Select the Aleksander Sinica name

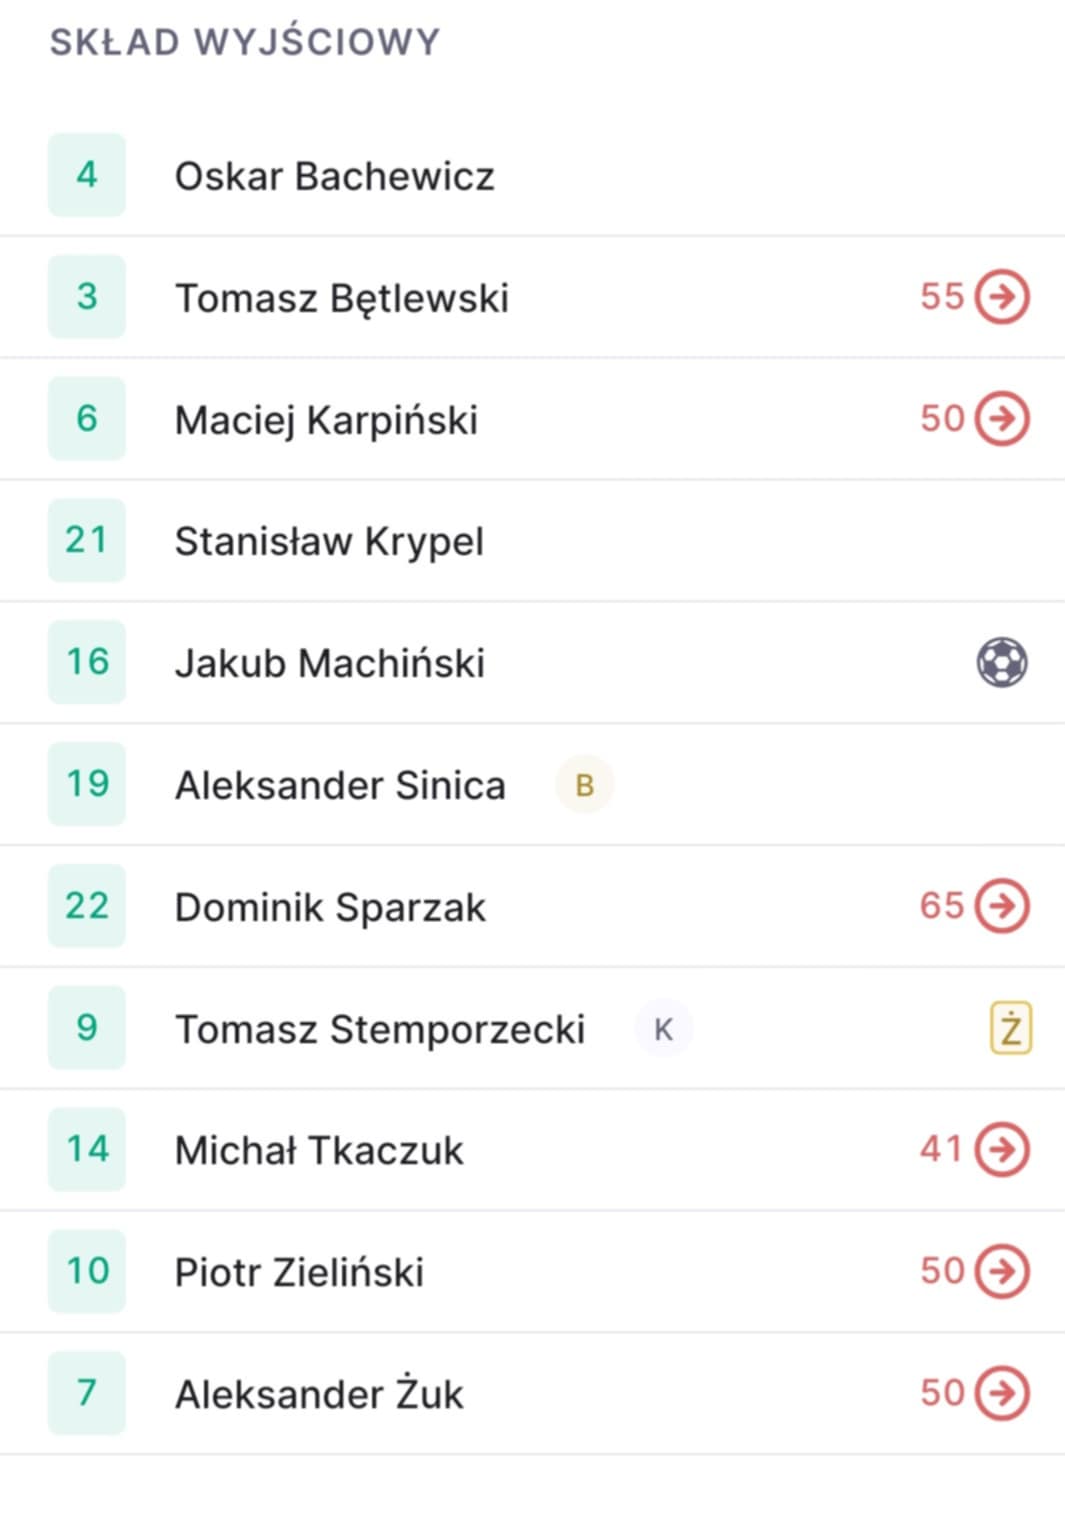click(340, 785)
